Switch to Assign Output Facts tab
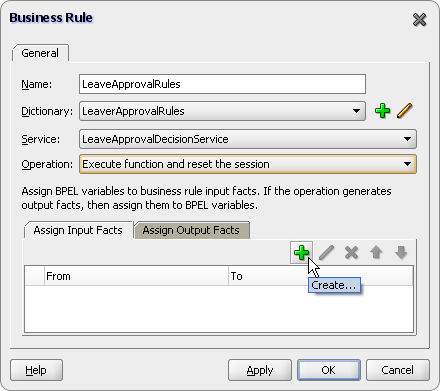Image resolution: width=440 pixels, height=391 pixels. click(x=191, y=230)
